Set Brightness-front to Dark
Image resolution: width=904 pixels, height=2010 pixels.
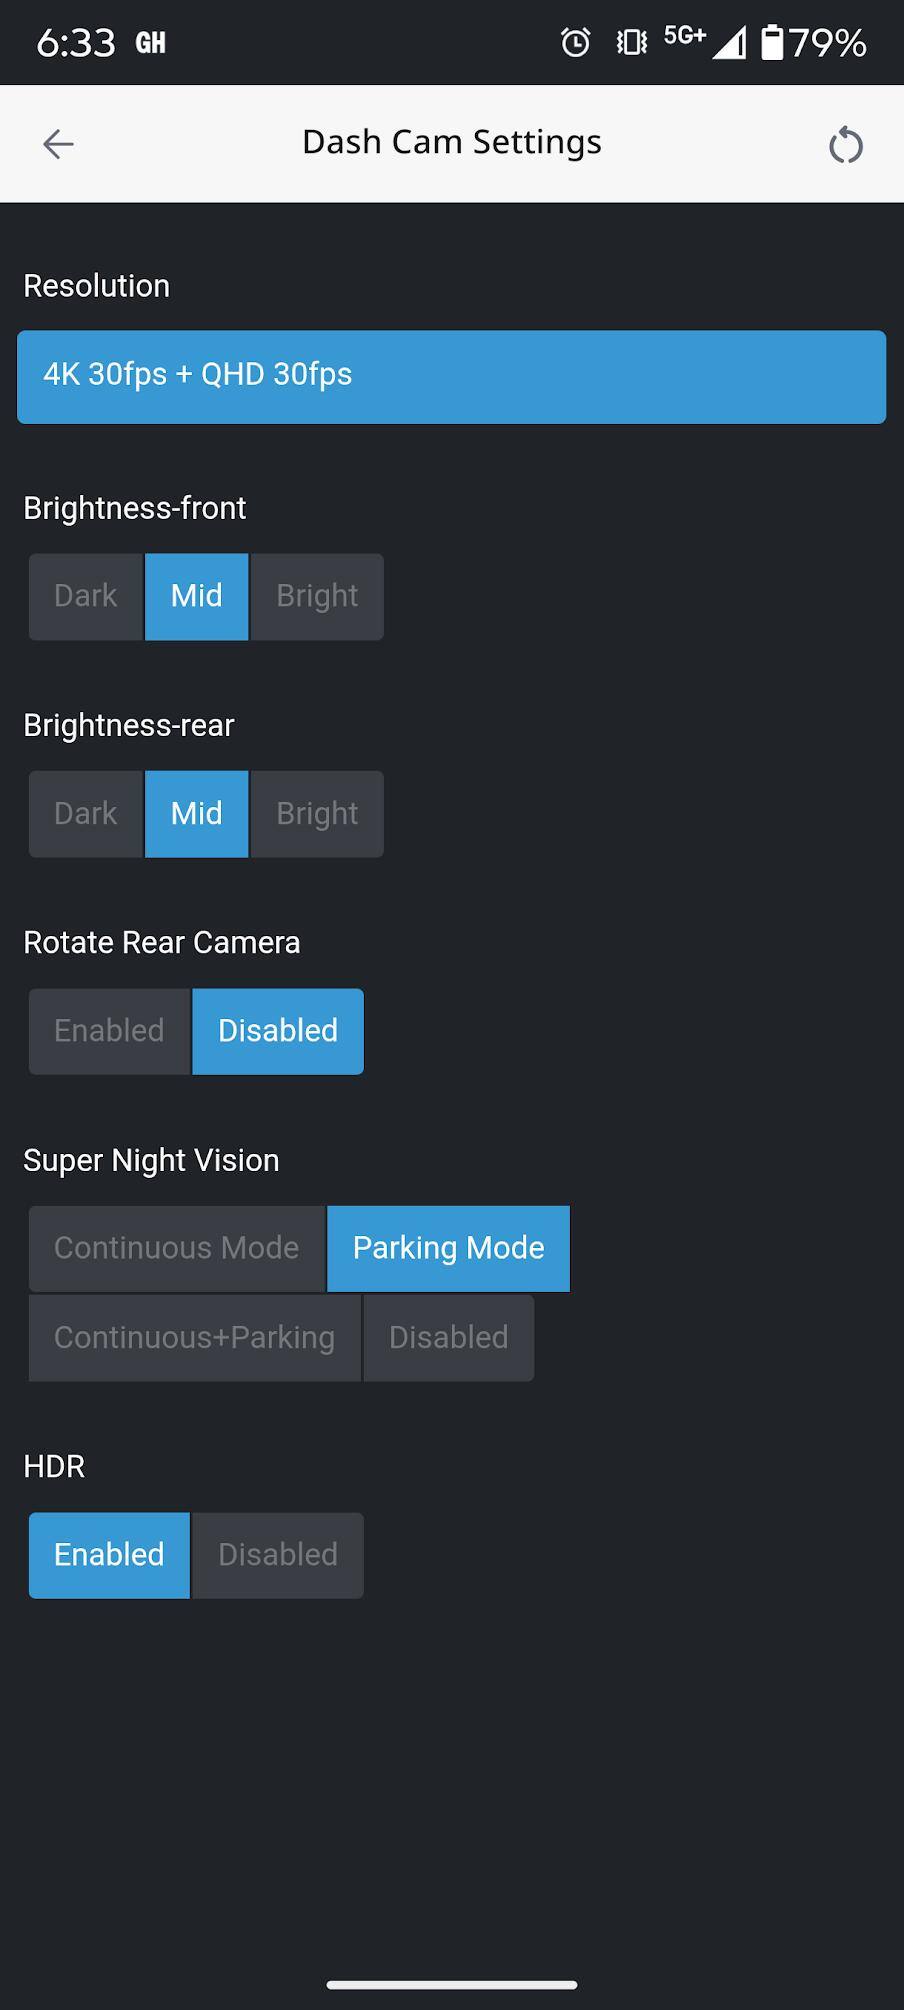[x=86, y=596]
